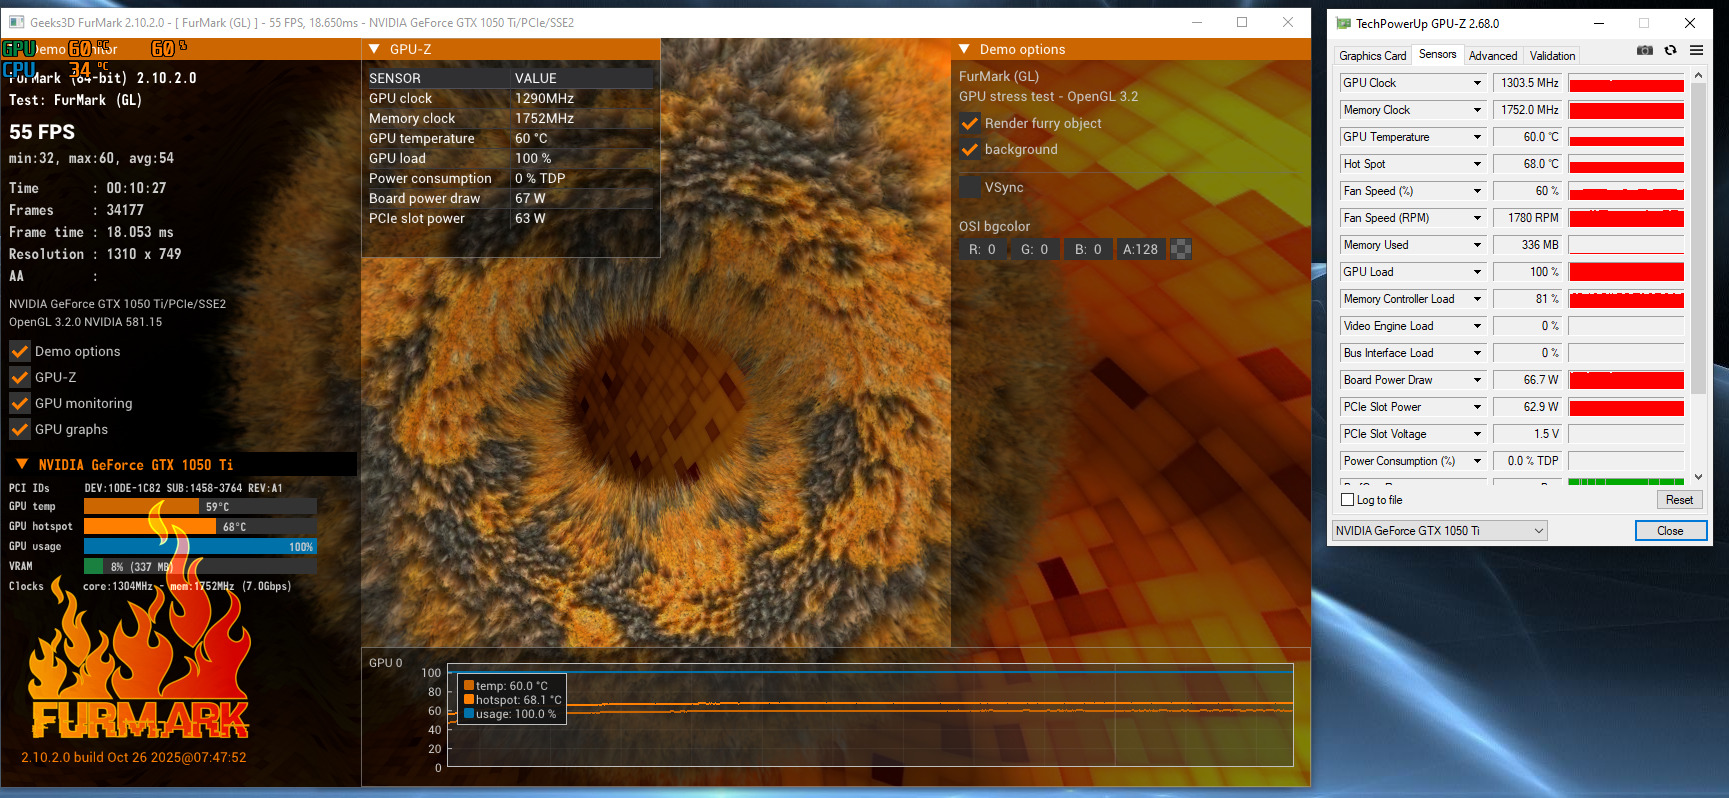Screen dimensions: 1729x798
Task: Open the Memory Clock sensor dropdown
Action: tap(1477, 110)
